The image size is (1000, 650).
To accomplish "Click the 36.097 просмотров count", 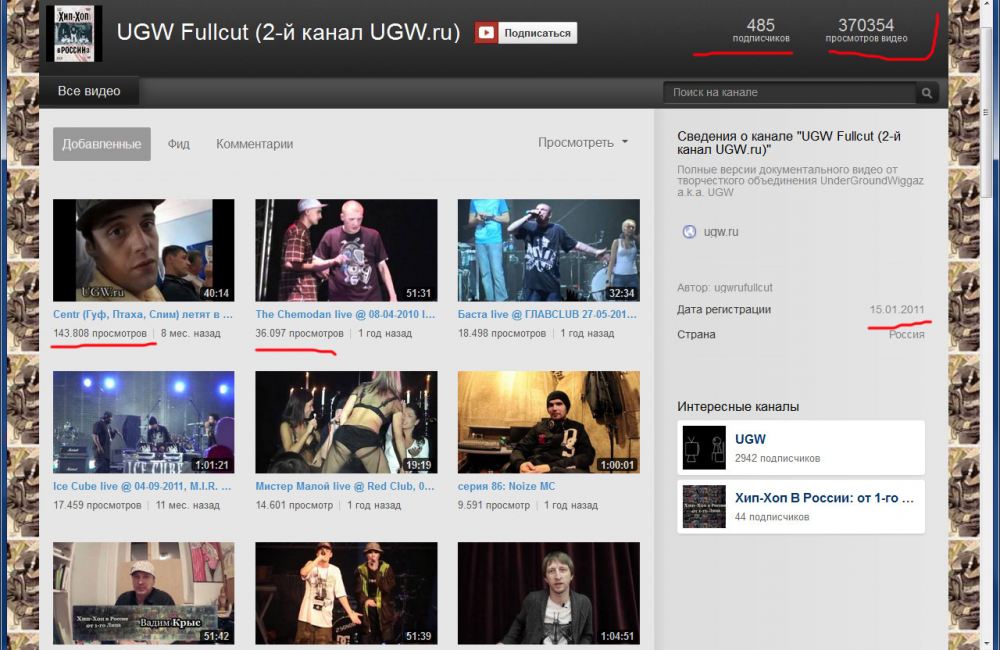I will pyautogui.click(x=299, y=334).
